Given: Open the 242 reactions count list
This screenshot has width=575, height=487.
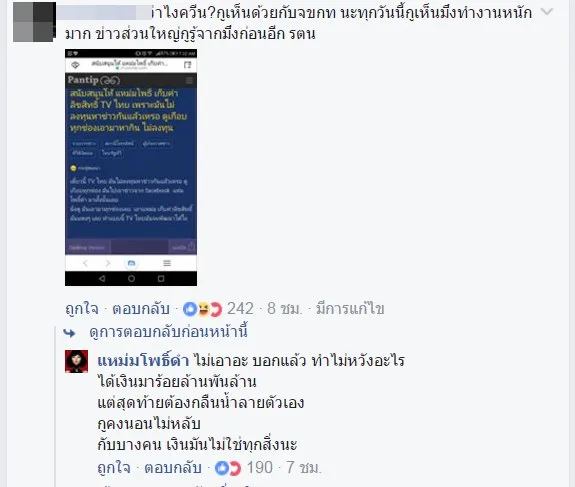Looking at the screenshot, I should (240, 309).
